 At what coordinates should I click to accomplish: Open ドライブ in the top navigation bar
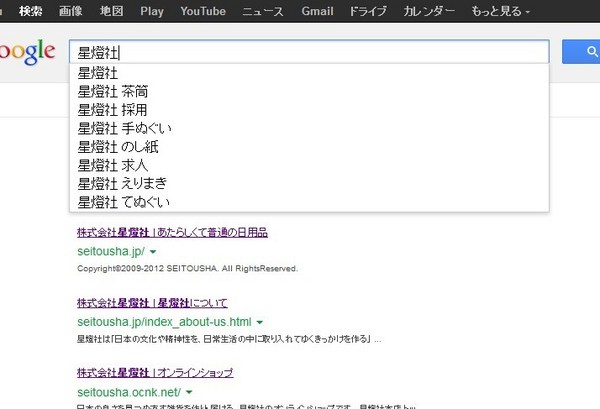(x=368, y=11)
